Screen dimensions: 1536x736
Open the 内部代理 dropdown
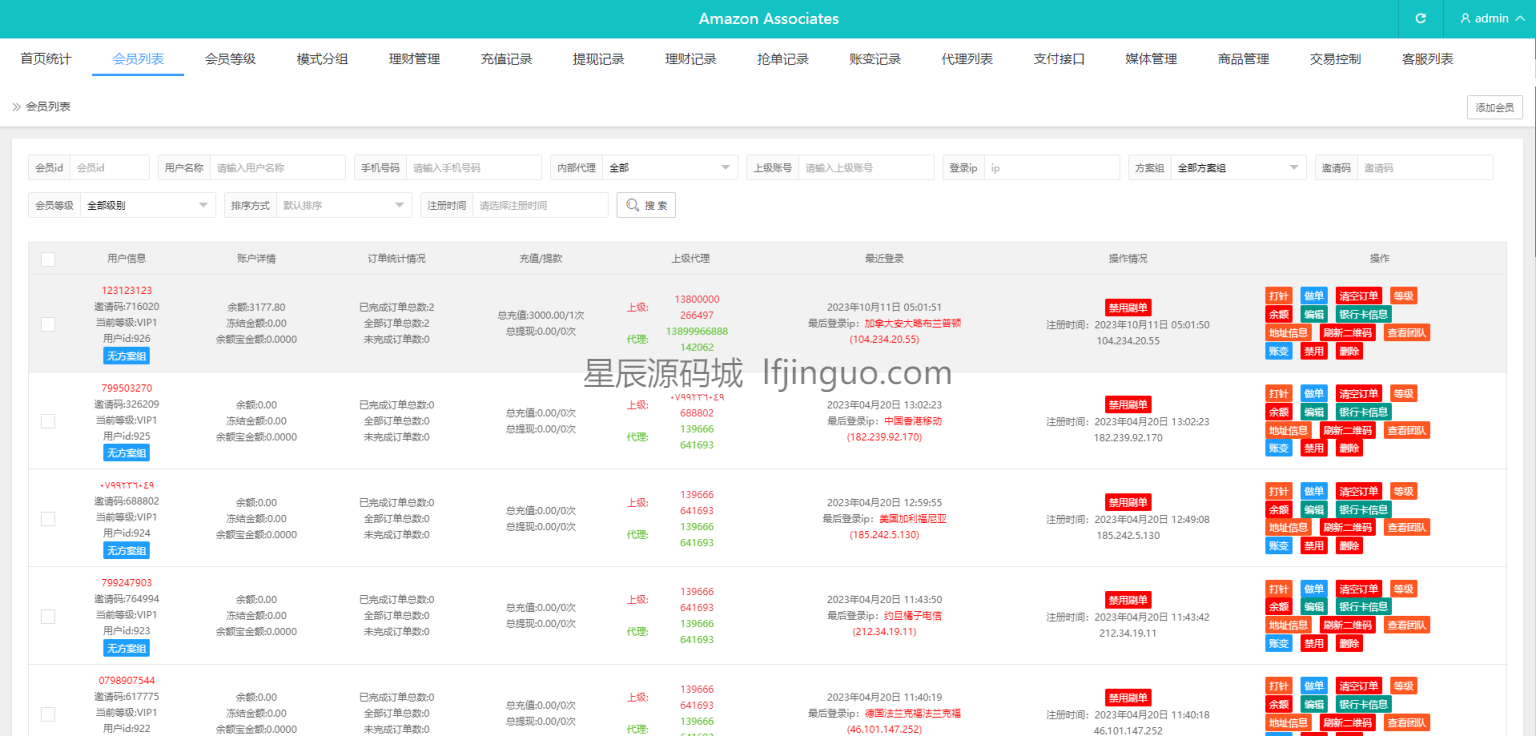point(669,168)
